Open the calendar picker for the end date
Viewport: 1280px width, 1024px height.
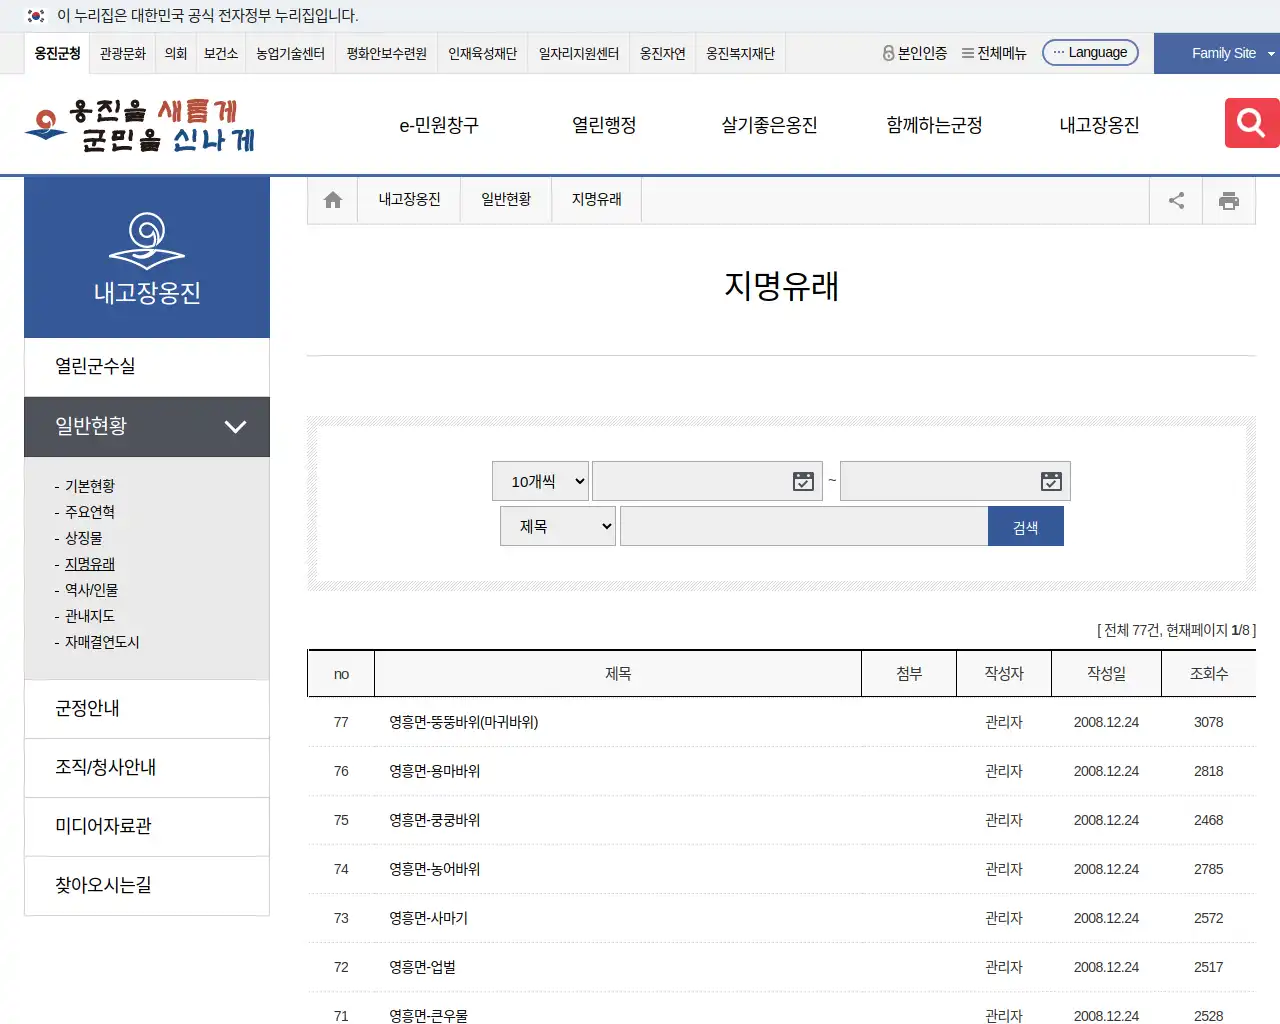(1051, 481)
